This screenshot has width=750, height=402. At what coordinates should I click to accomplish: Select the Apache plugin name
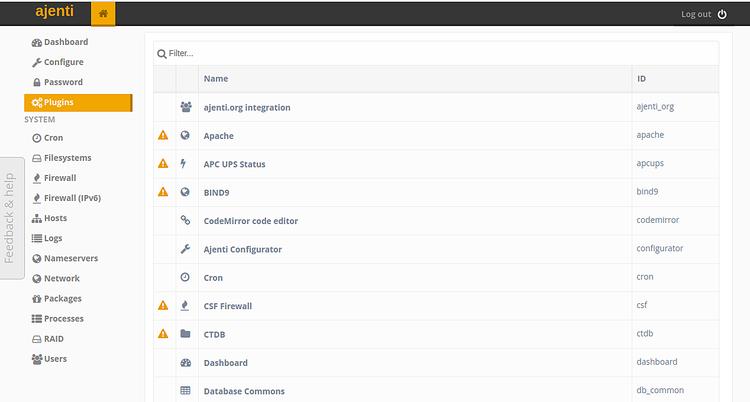(219, 136)
